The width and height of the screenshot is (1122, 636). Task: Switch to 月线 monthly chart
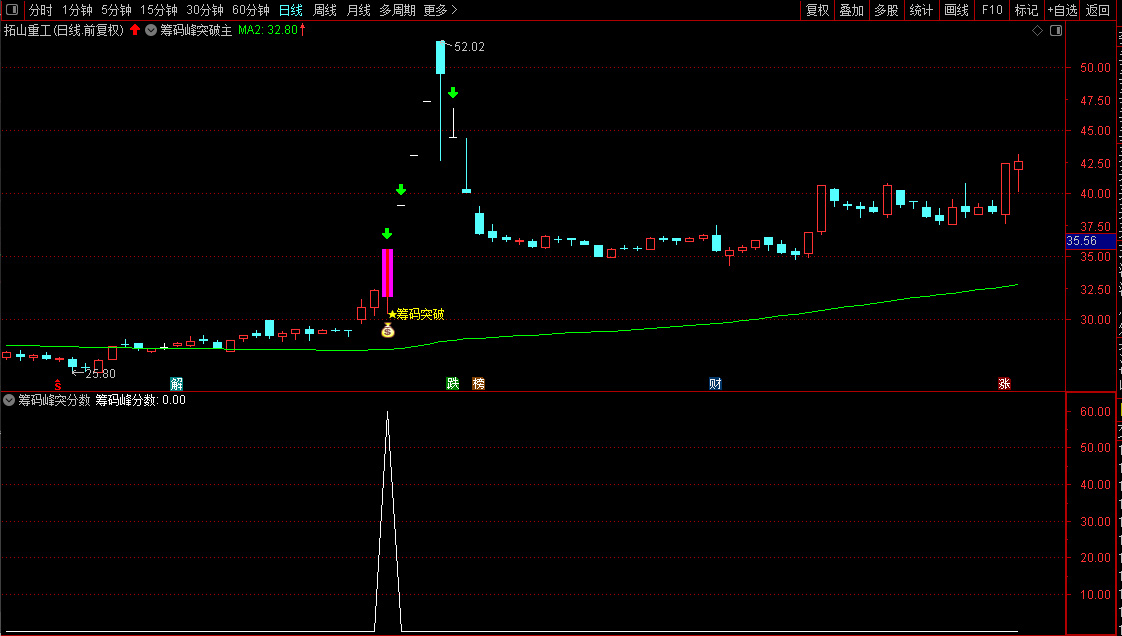(x=358, y=10)
